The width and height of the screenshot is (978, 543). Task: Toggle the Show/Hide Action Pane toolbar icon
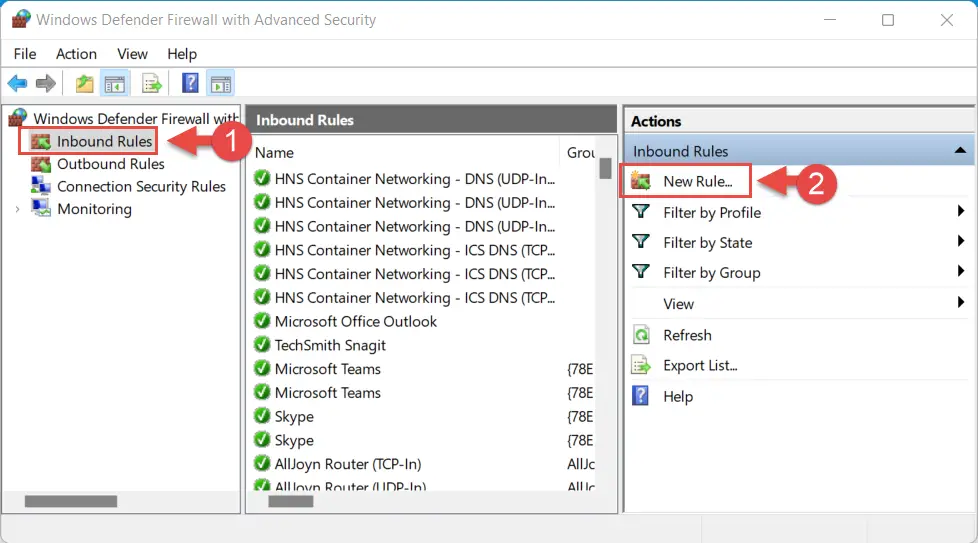(x=221, y=83)
